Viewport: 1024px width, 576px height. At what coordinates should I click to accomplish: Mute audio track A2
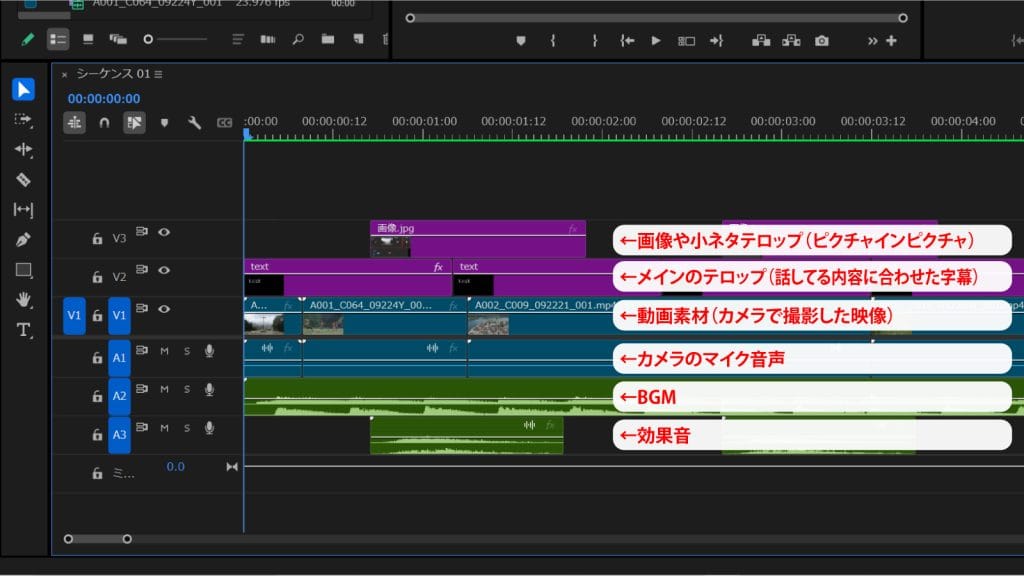pyautogui.click(x=164, y=389)
